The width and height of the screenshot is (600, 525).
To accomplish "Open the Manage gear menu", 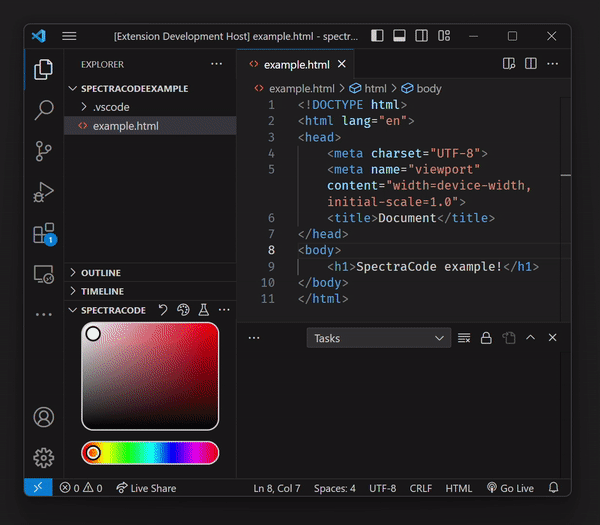I will pyautogui.click(x=44, y=458).
